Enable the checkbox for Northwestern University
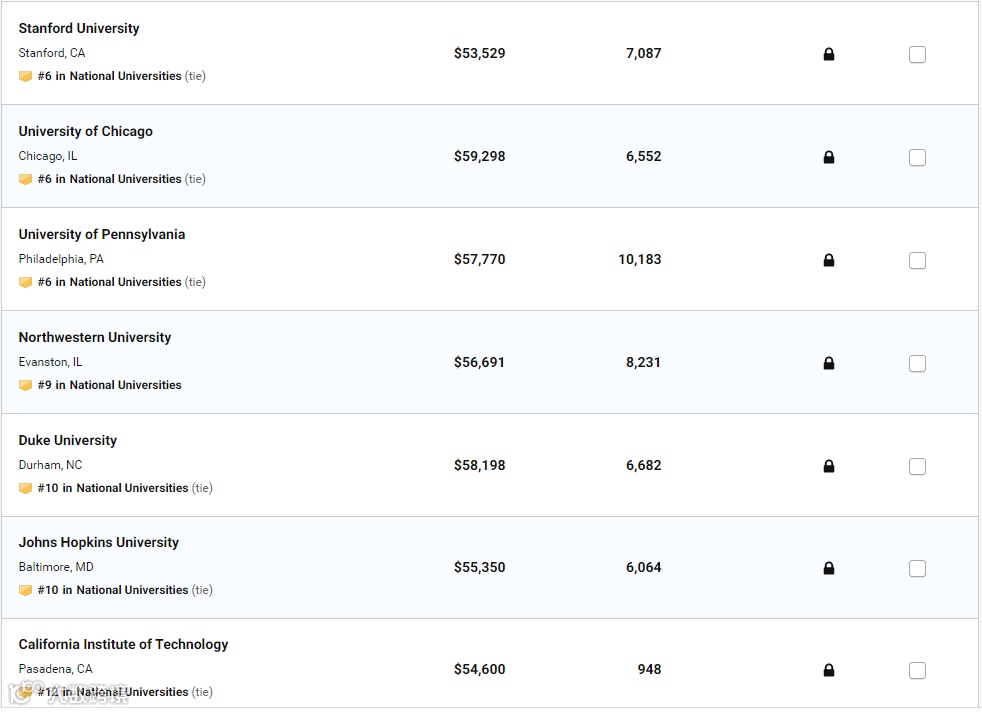982x712 pixels. (917, 364)
